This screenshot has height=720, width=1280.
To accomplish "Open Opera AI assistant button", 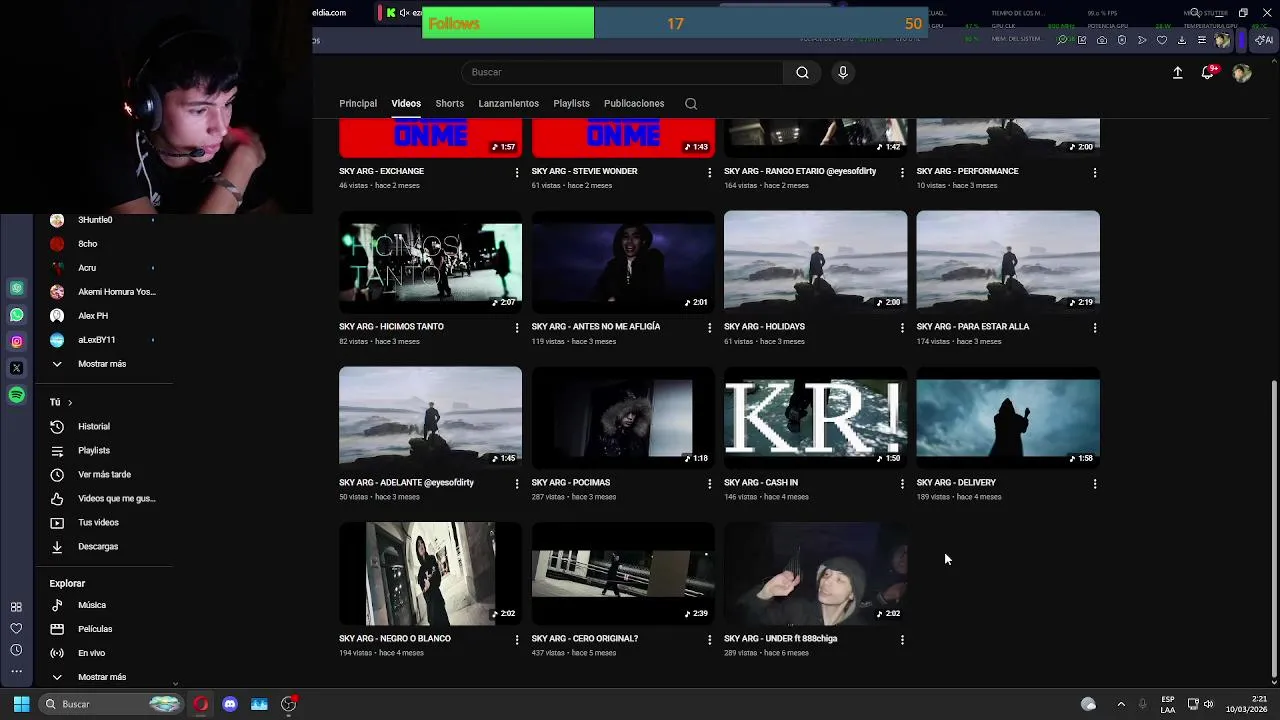I will click(x=1264, y=40).
